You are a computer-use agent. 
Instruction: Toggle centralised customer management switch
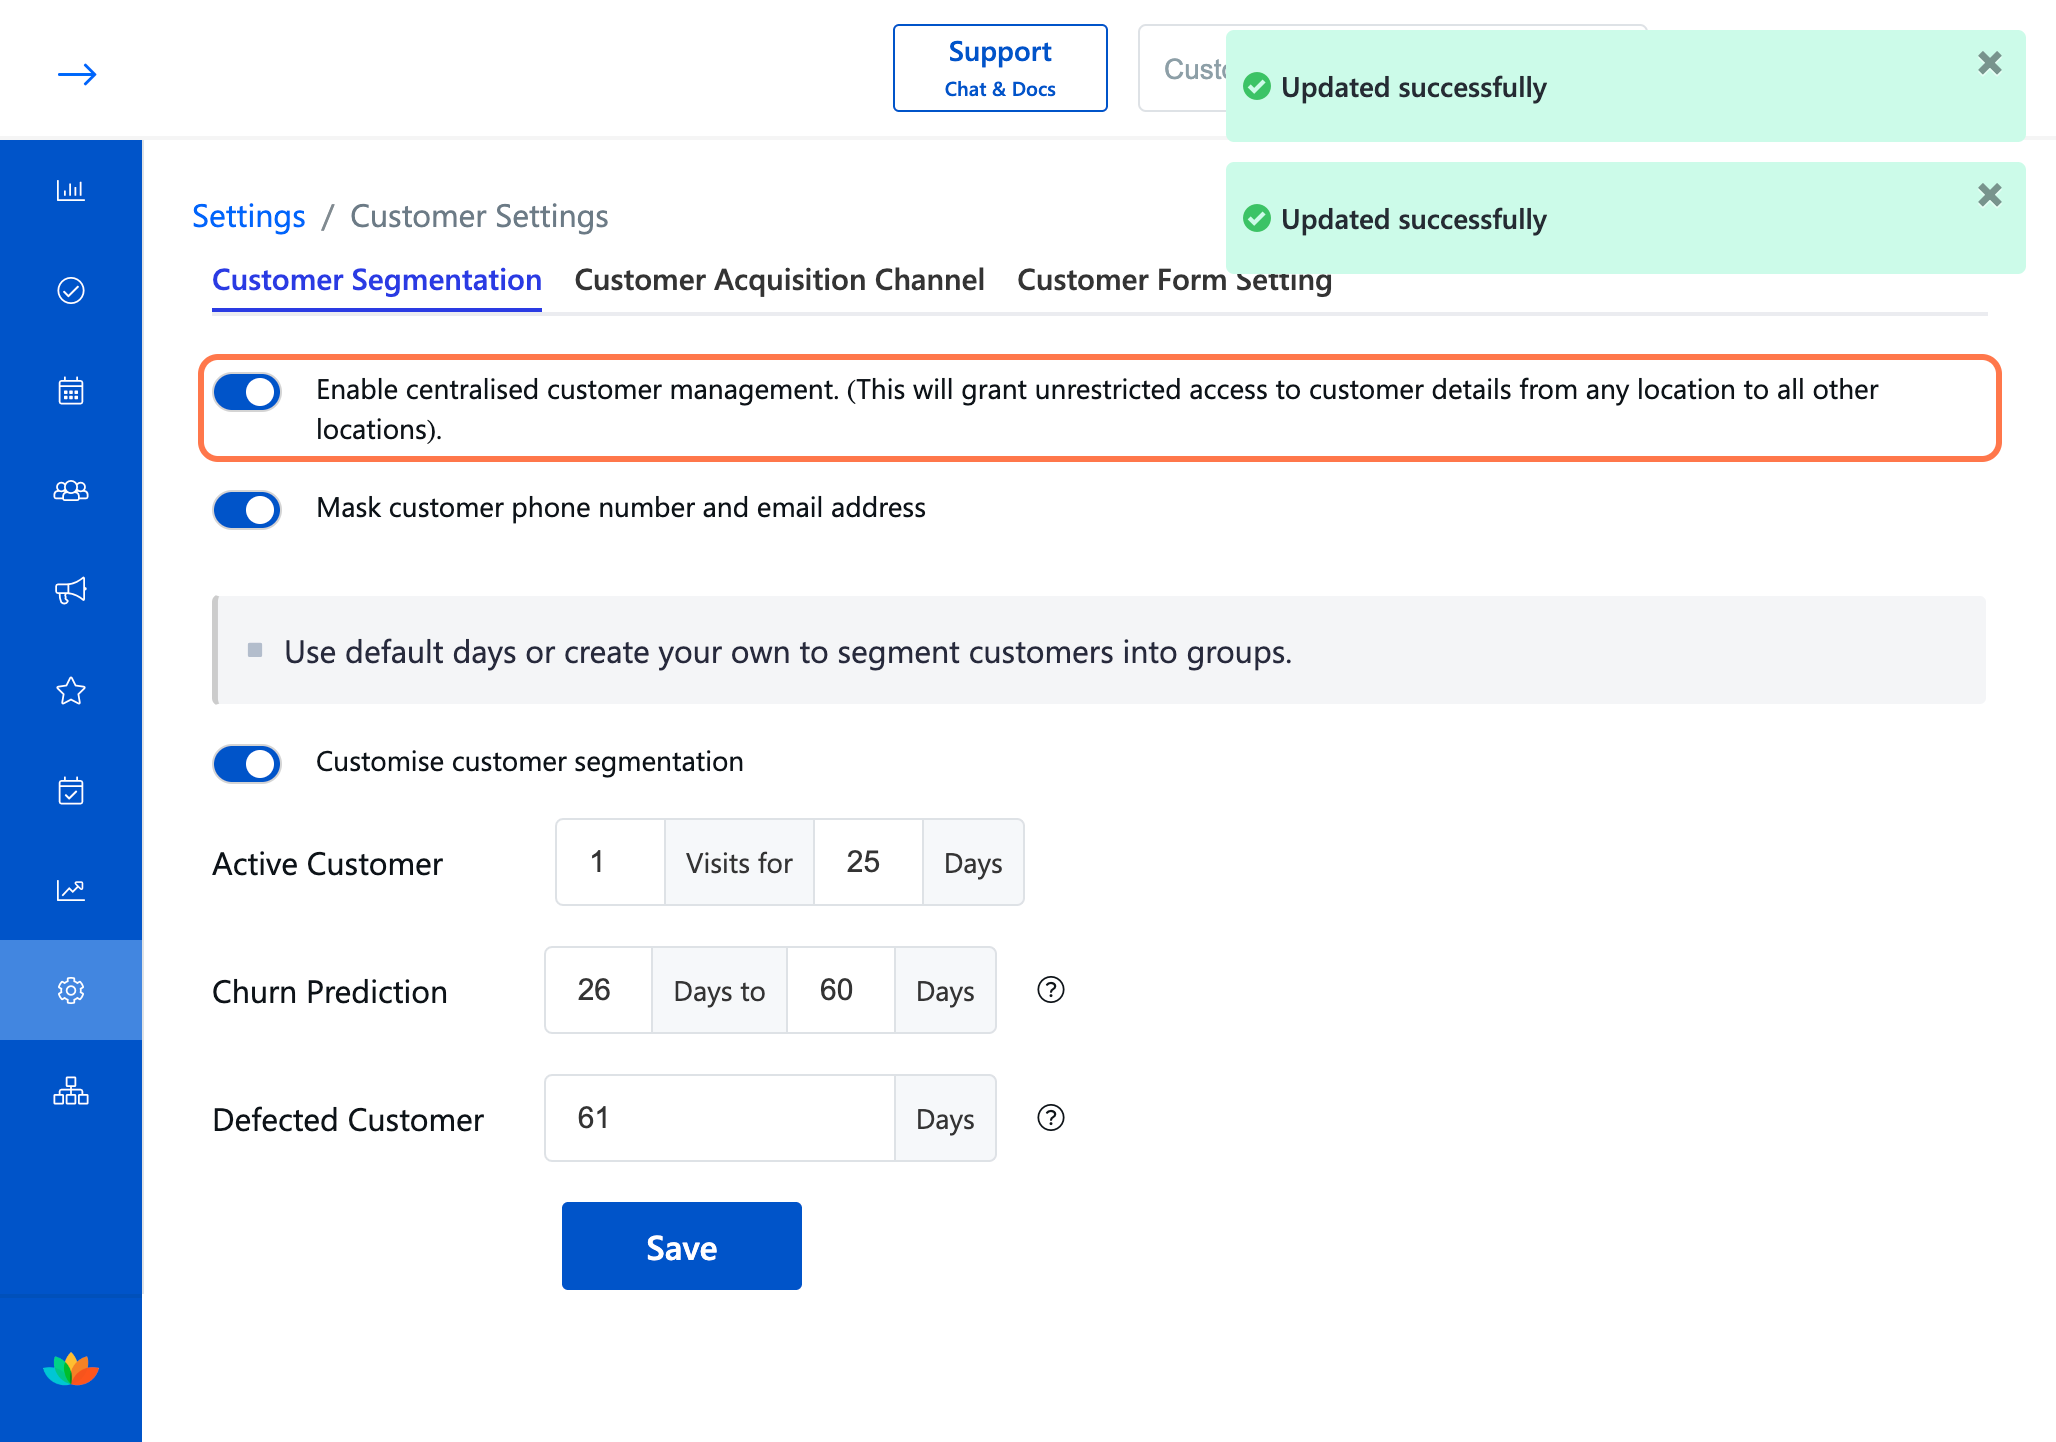pyautogui.click(x=247, y=392)
